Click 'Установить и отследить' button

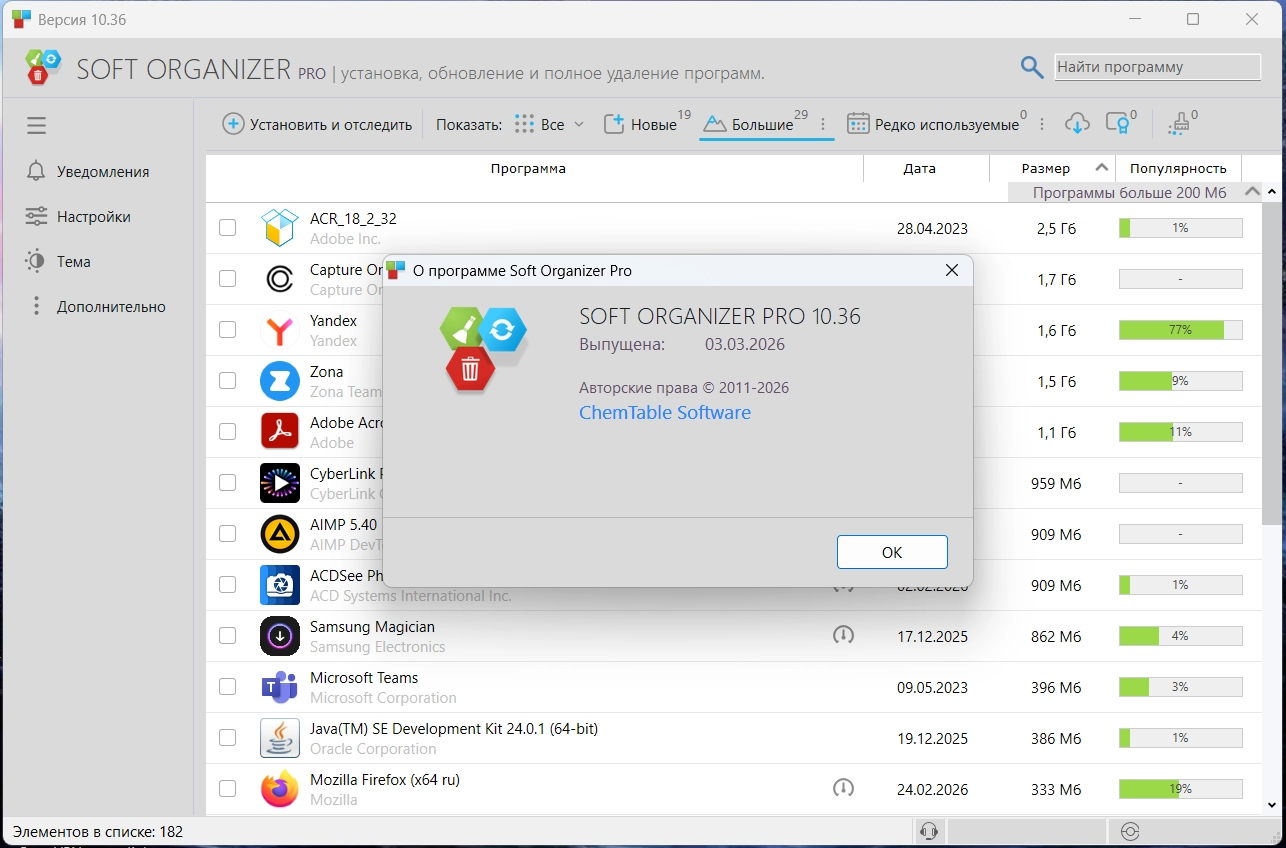tap(318, 125)
